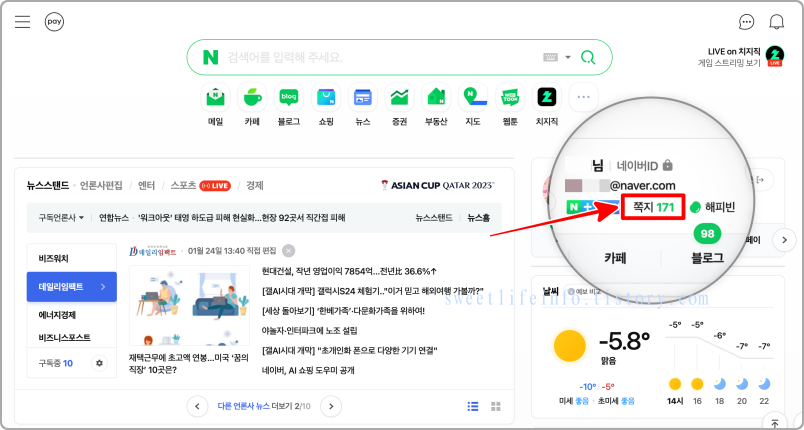Image resolution: width=804 pixels, height=430 pixels.
Task: Show more services with ellipsis icon
Action: [x=584, y=97]
